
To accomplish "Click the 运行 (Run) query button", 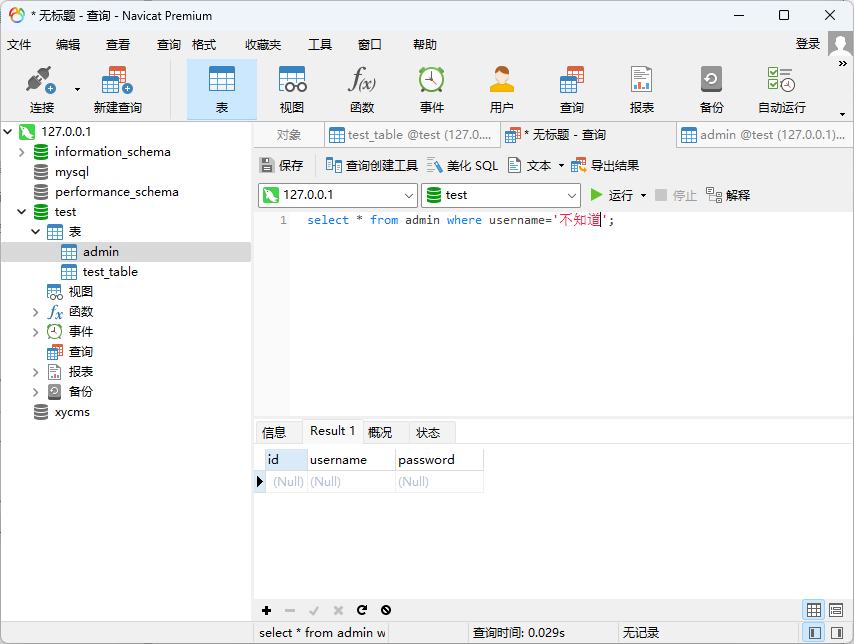I will [611, 195].
